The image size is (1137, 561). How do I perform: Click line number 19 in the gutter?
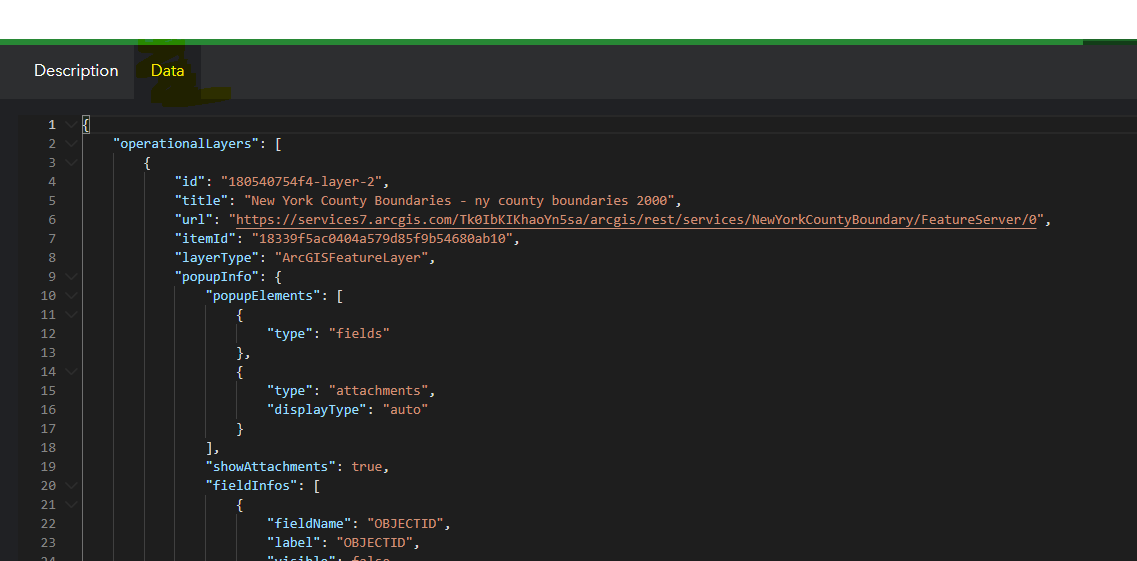[x=48, y=467]
